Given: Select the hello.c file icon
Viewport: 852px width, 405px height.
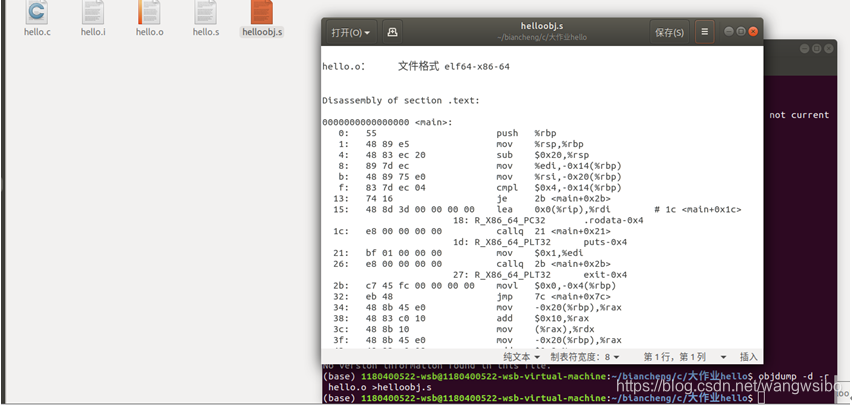Looking at the screenshot, I should point(37,13).
